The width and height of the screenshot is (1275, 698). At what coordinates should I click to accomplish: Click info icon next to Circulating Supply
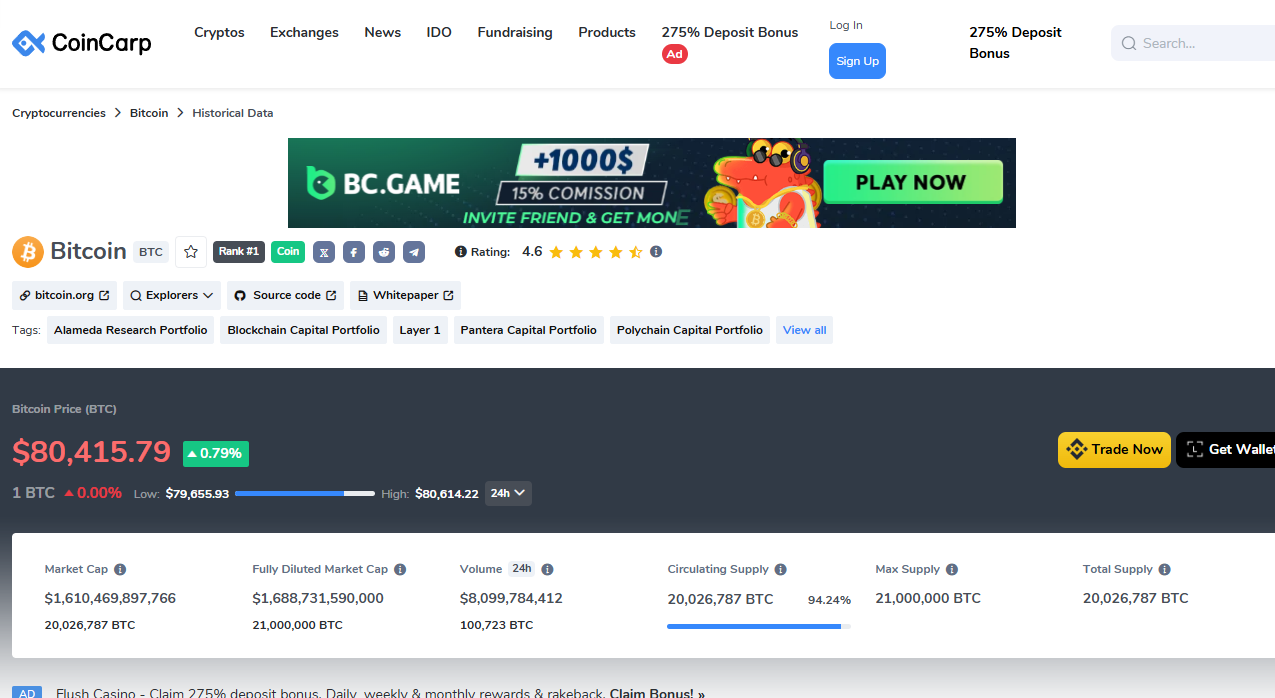click(781, 570)
